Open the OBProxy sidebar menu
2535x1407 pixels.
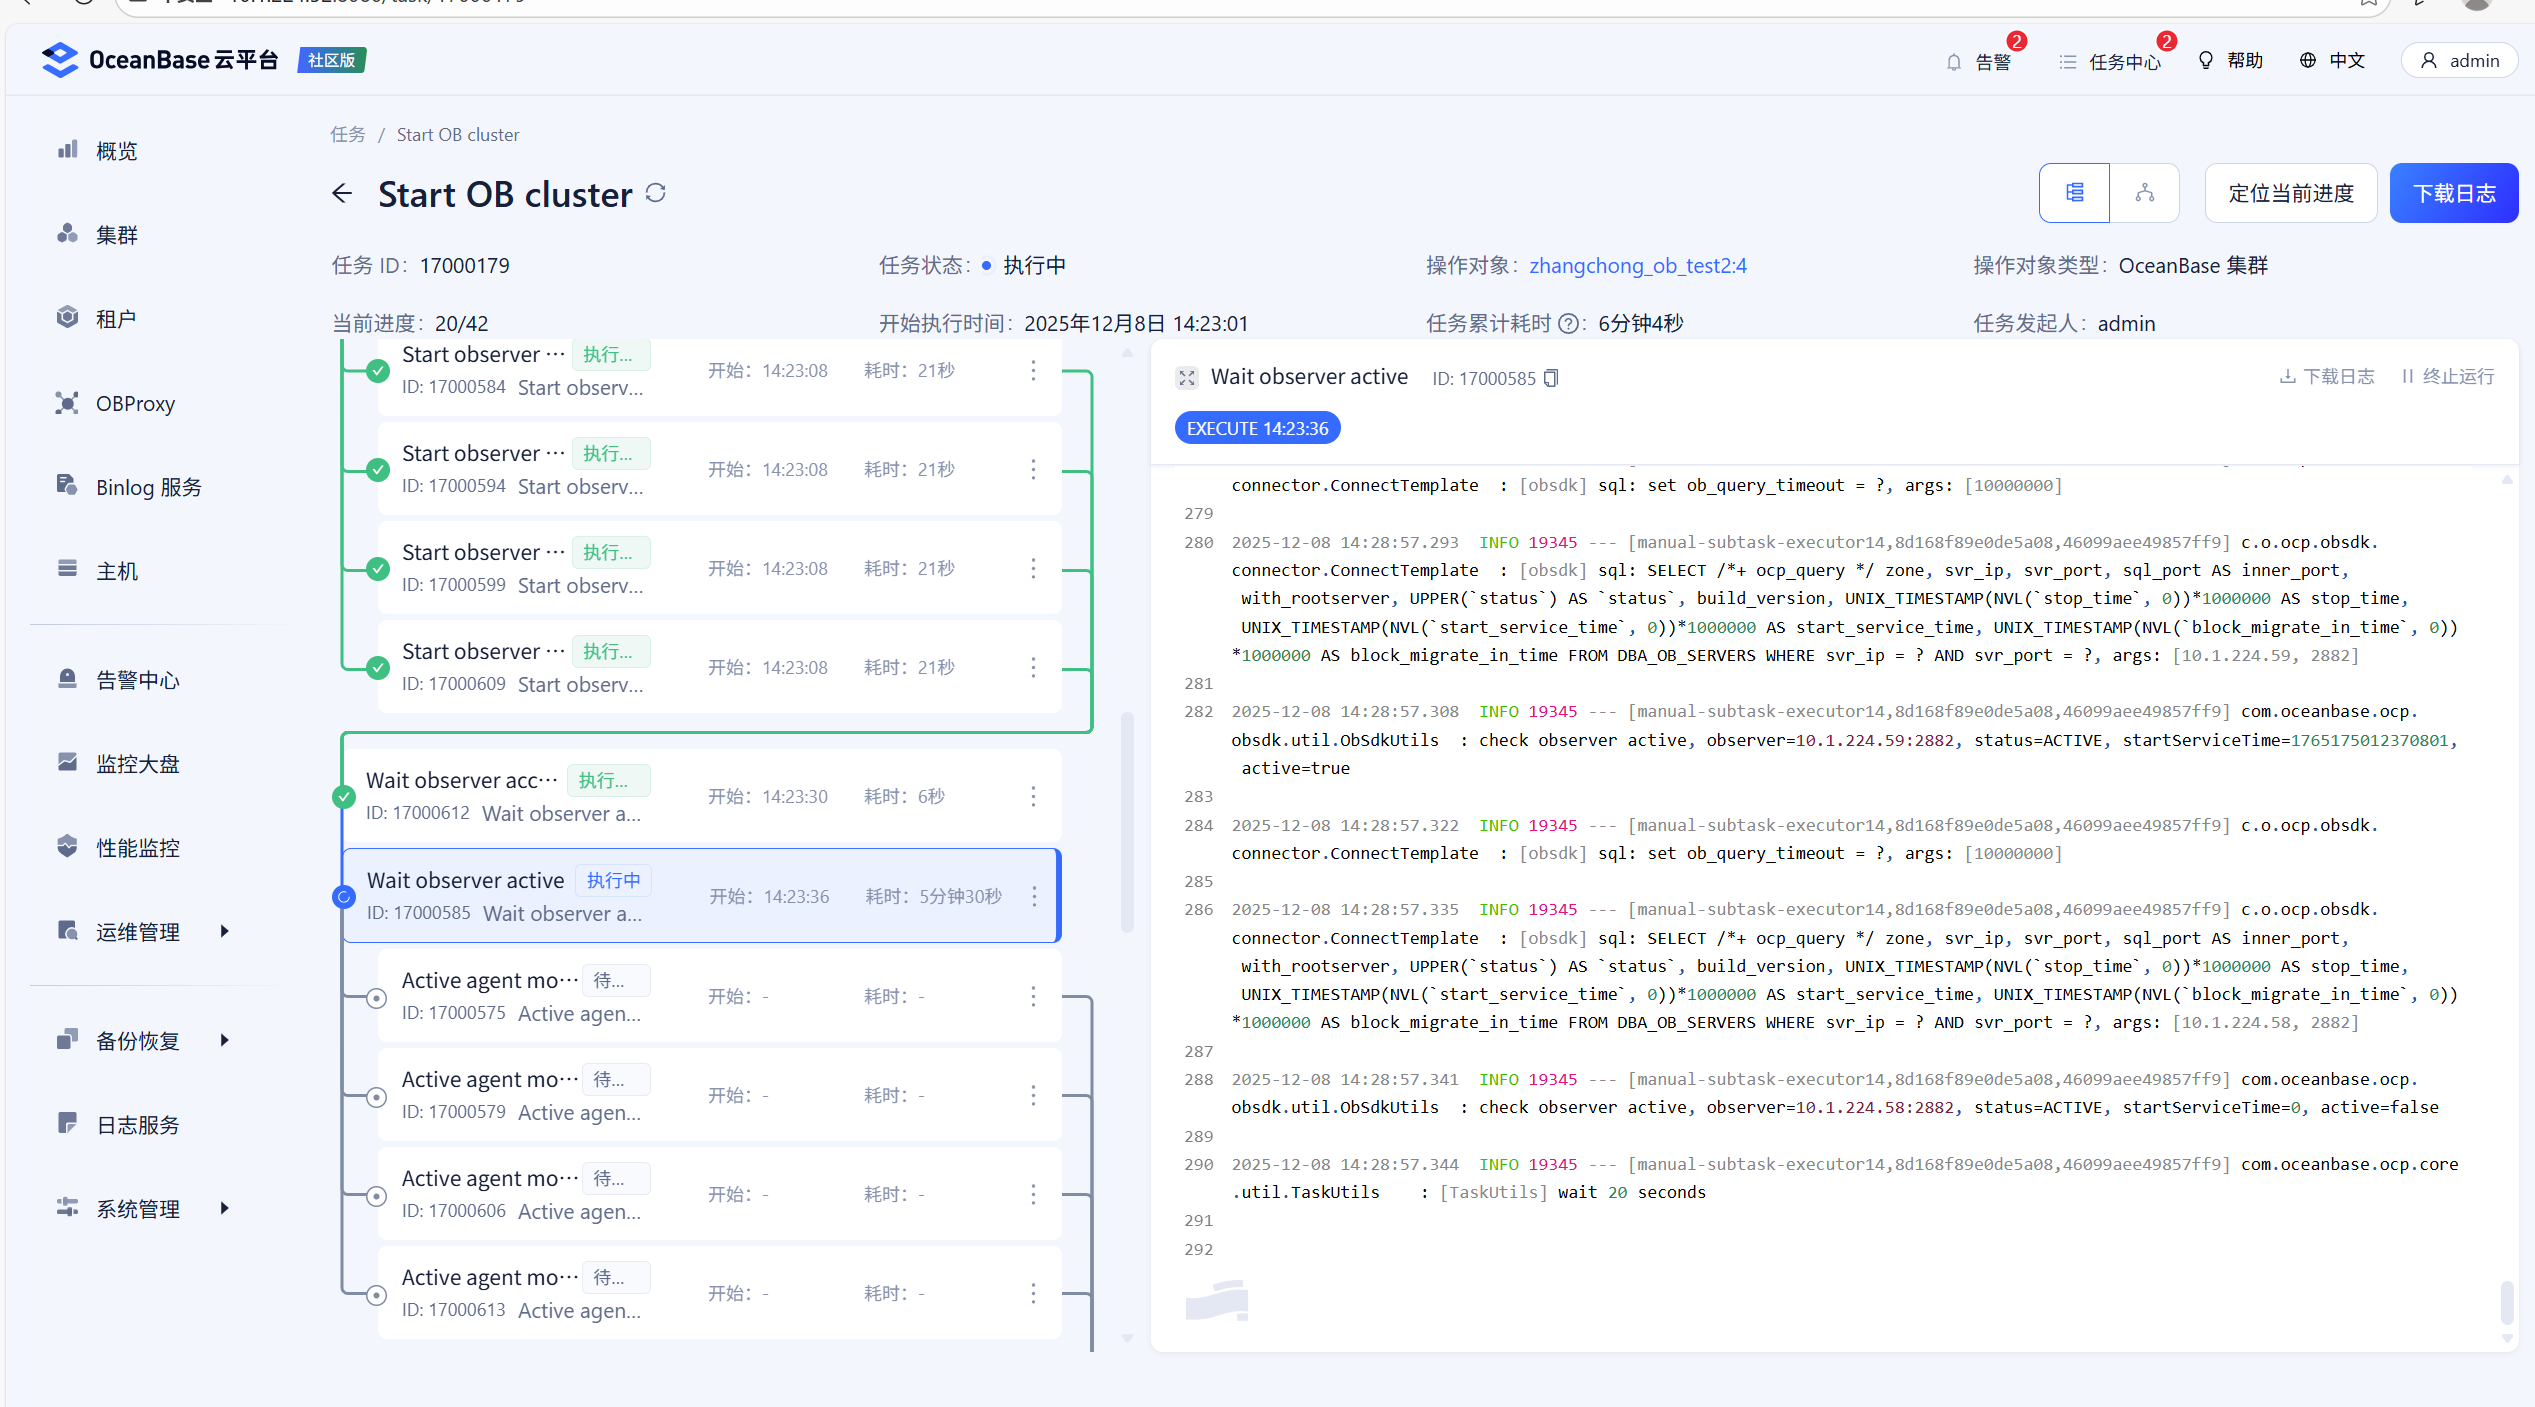135,404
